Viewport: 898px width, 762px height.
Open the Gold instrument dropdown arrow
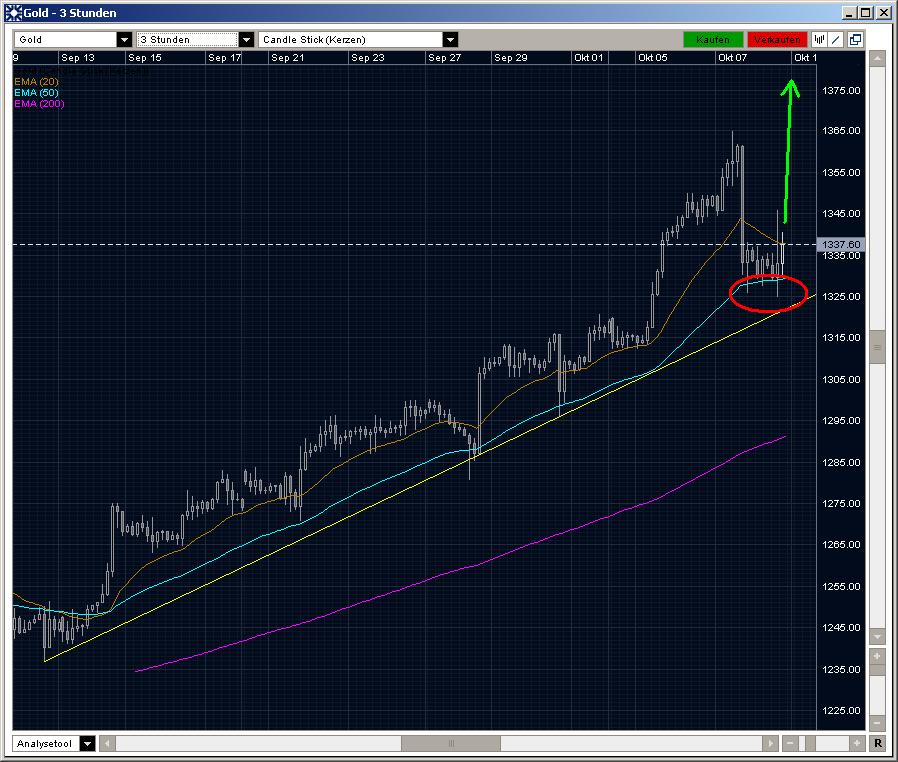(124, 40)
